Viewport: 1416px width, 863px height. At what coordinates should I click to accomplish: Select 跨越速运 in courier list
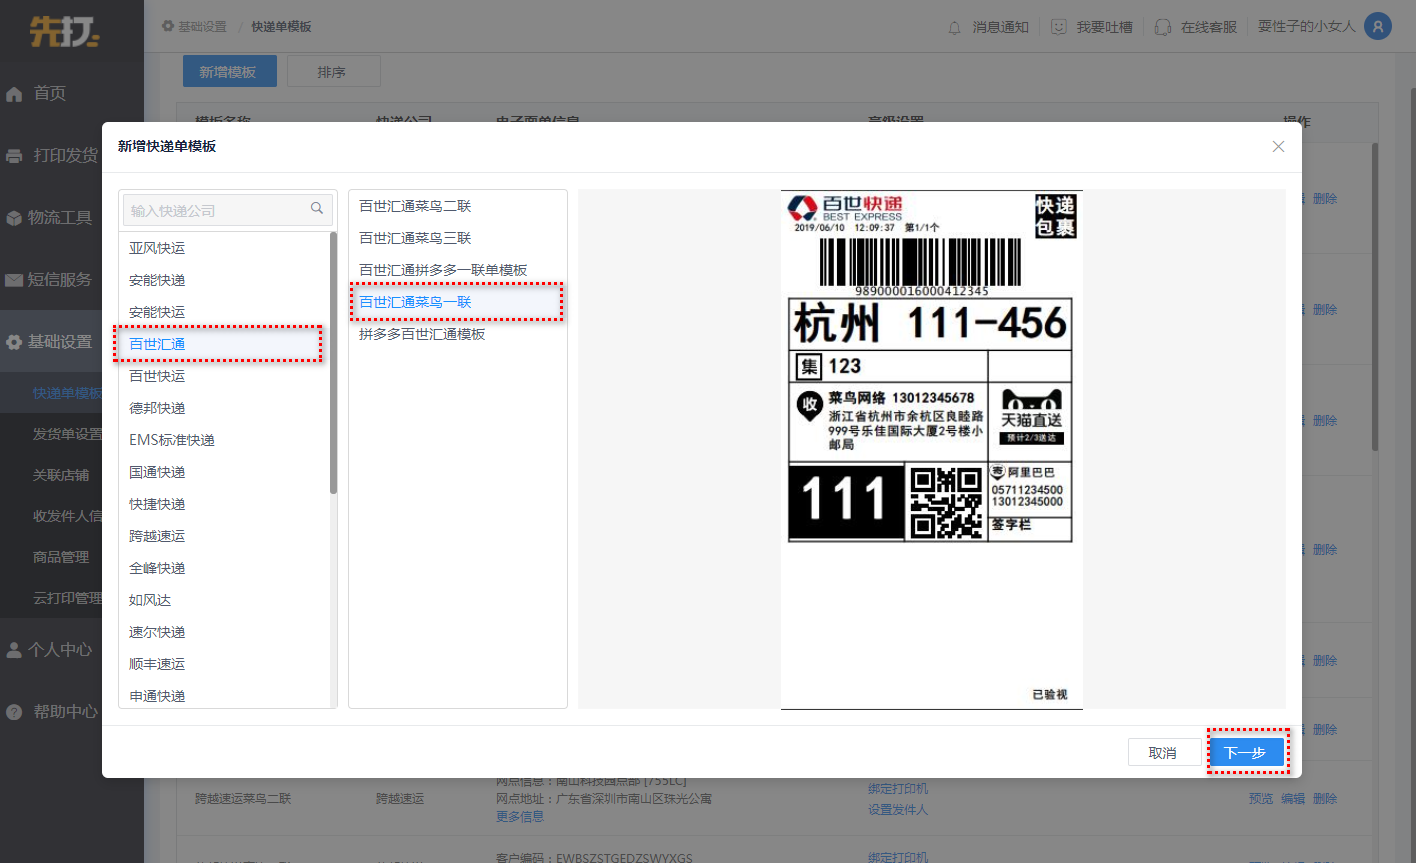coord(157,536)
